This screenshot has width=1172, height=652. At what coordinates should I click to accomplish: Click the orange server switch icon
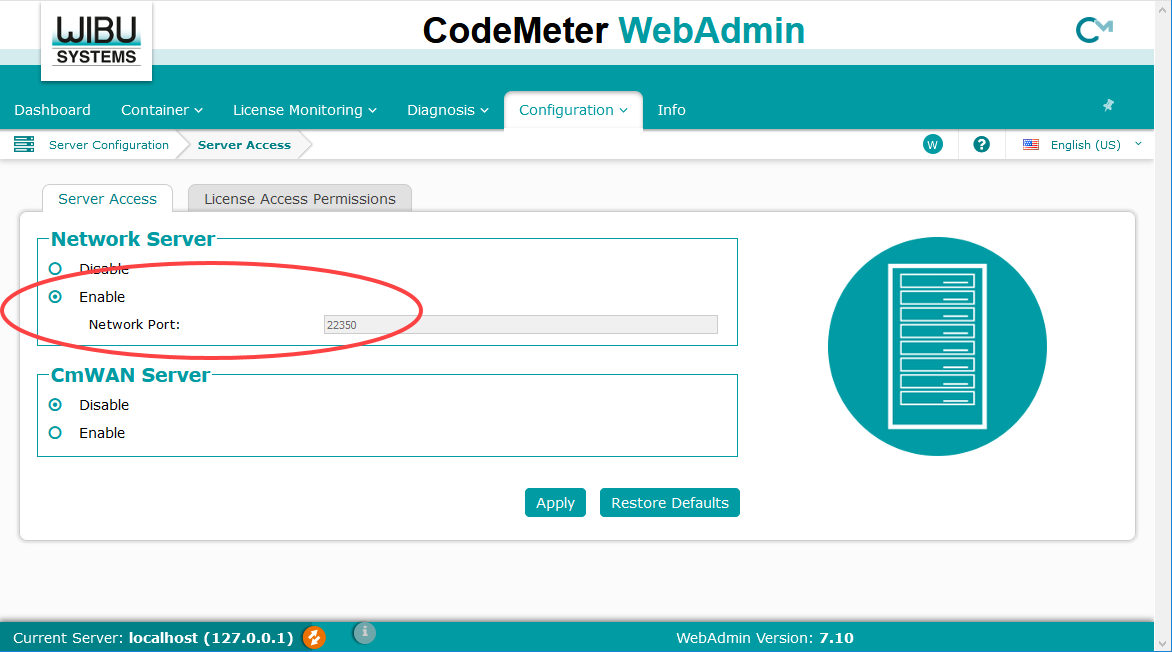[314, 637]
